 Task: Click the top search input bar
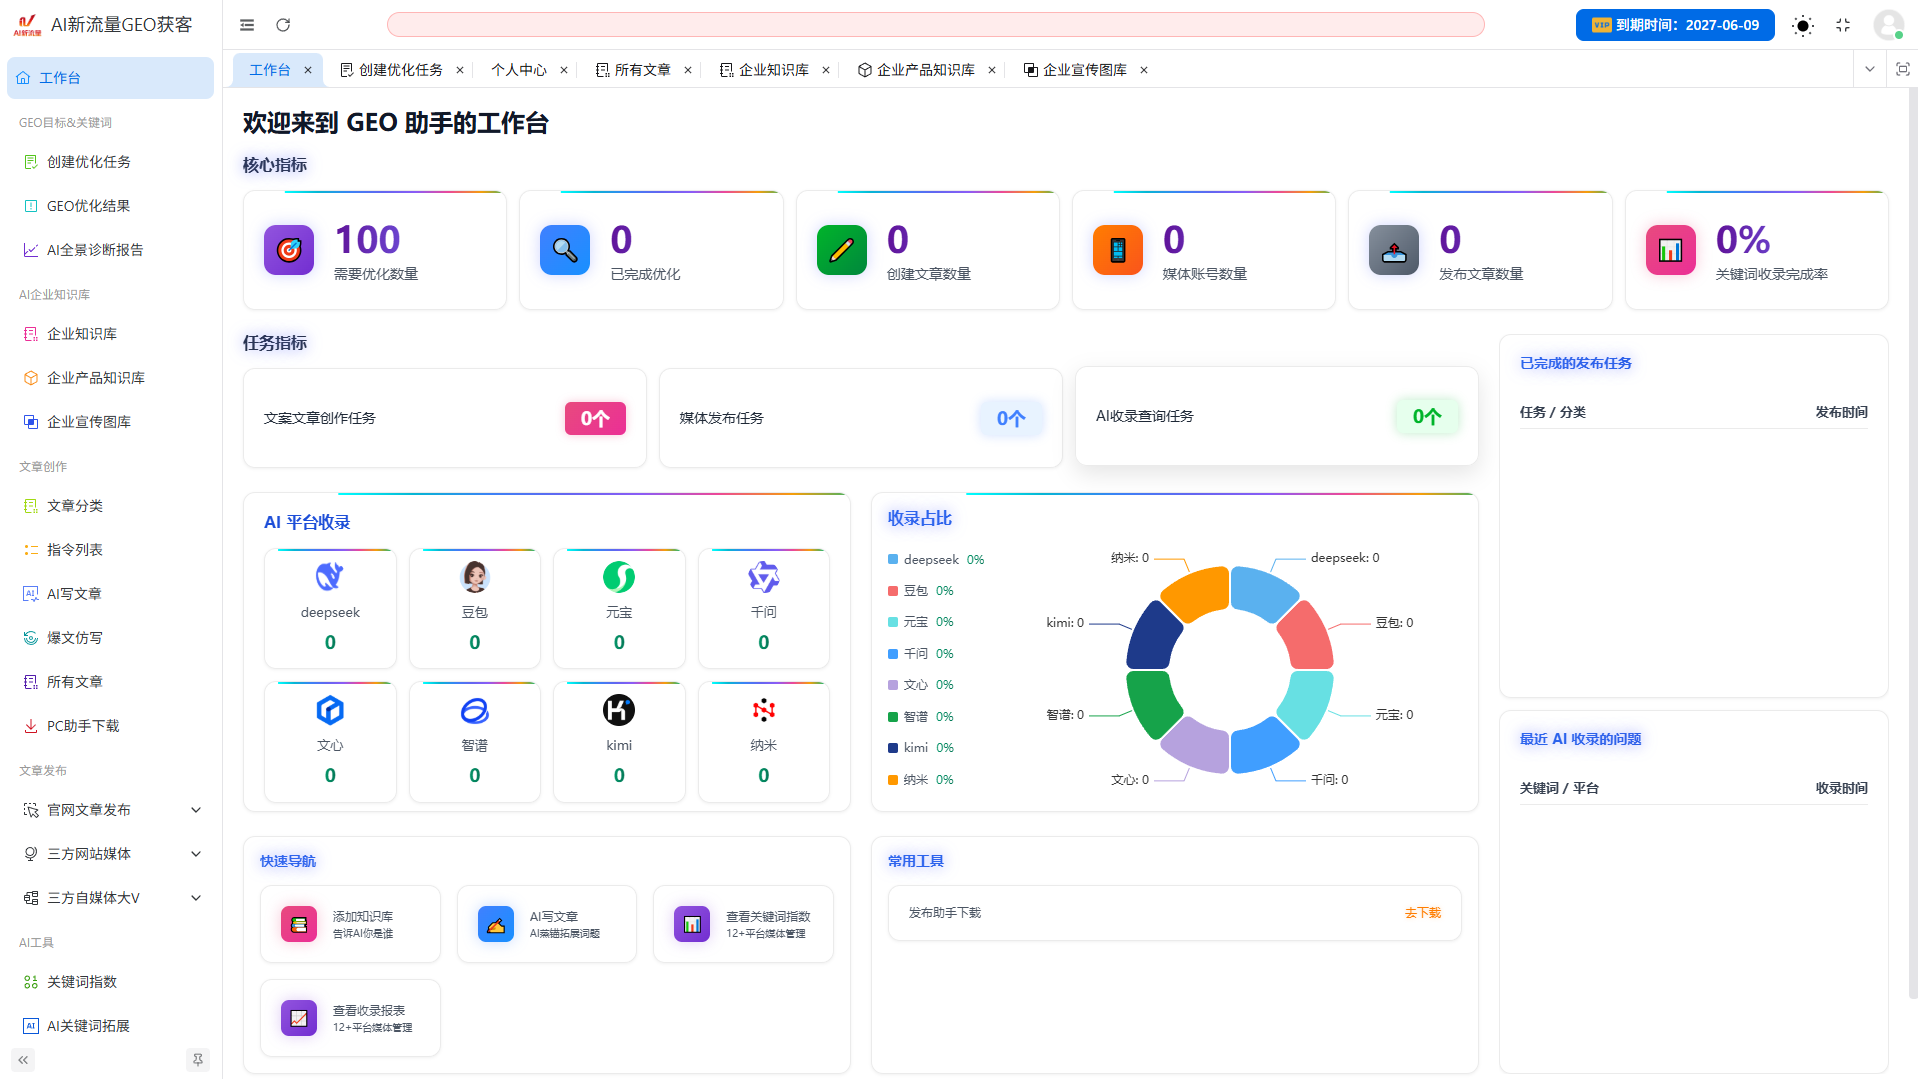(x=935, y=25)
